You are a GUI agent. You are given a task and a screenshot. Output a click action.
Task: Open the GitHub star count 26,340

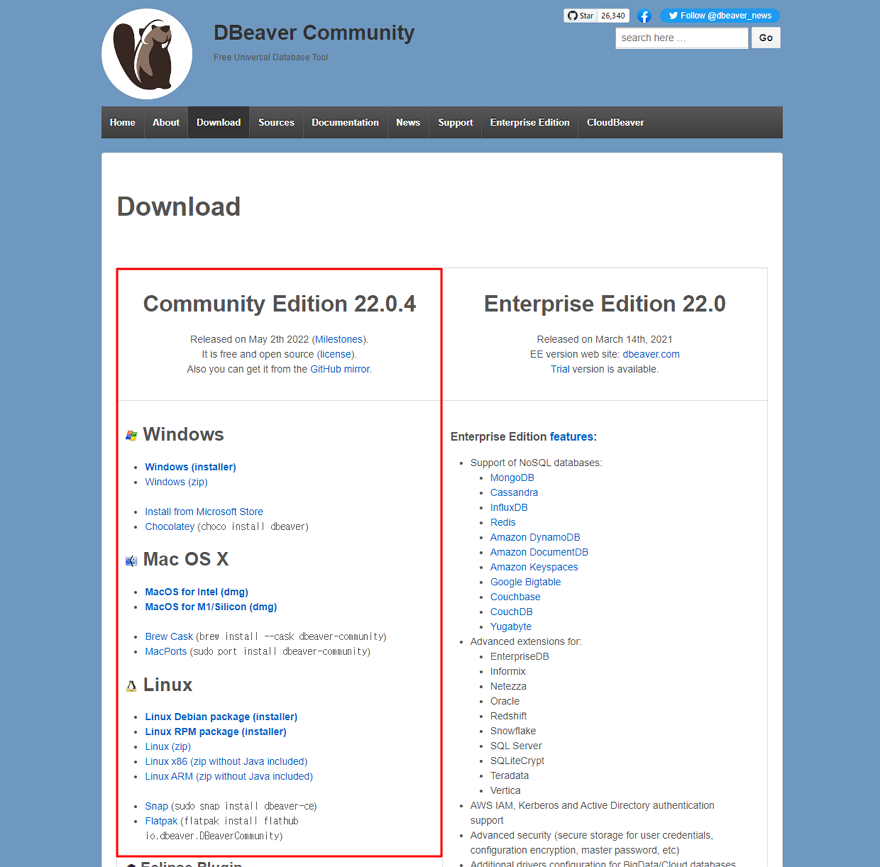pos(613,16)
